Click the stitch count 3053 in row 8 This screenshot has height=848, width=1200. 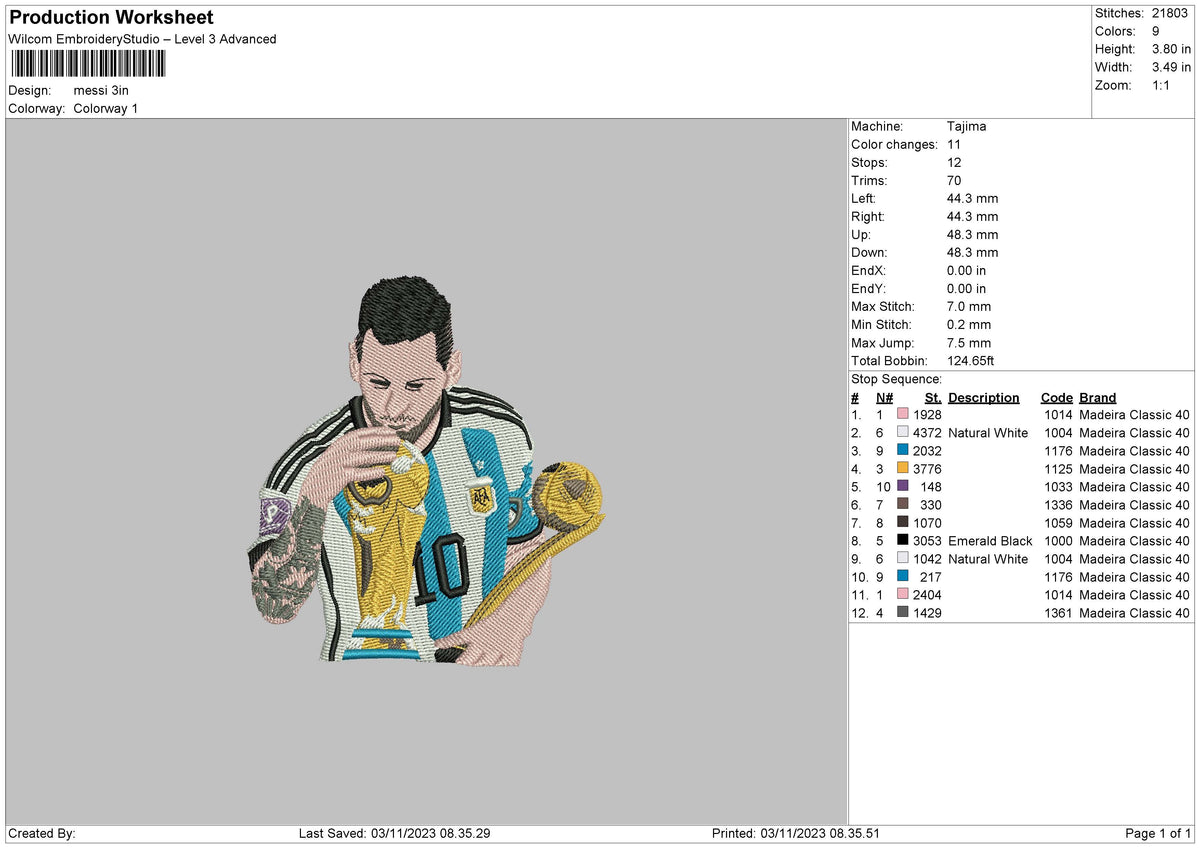tap(927, 541)
